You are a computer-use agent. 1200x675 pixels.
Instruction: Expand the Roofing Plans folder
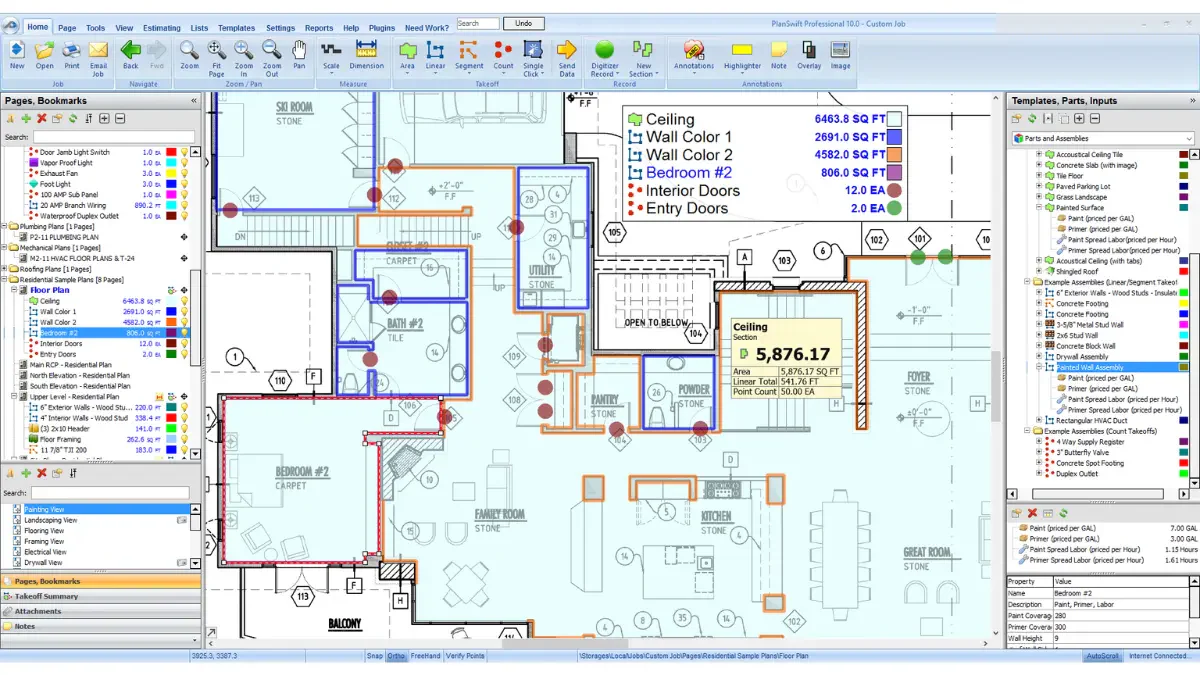pos(3,269)
